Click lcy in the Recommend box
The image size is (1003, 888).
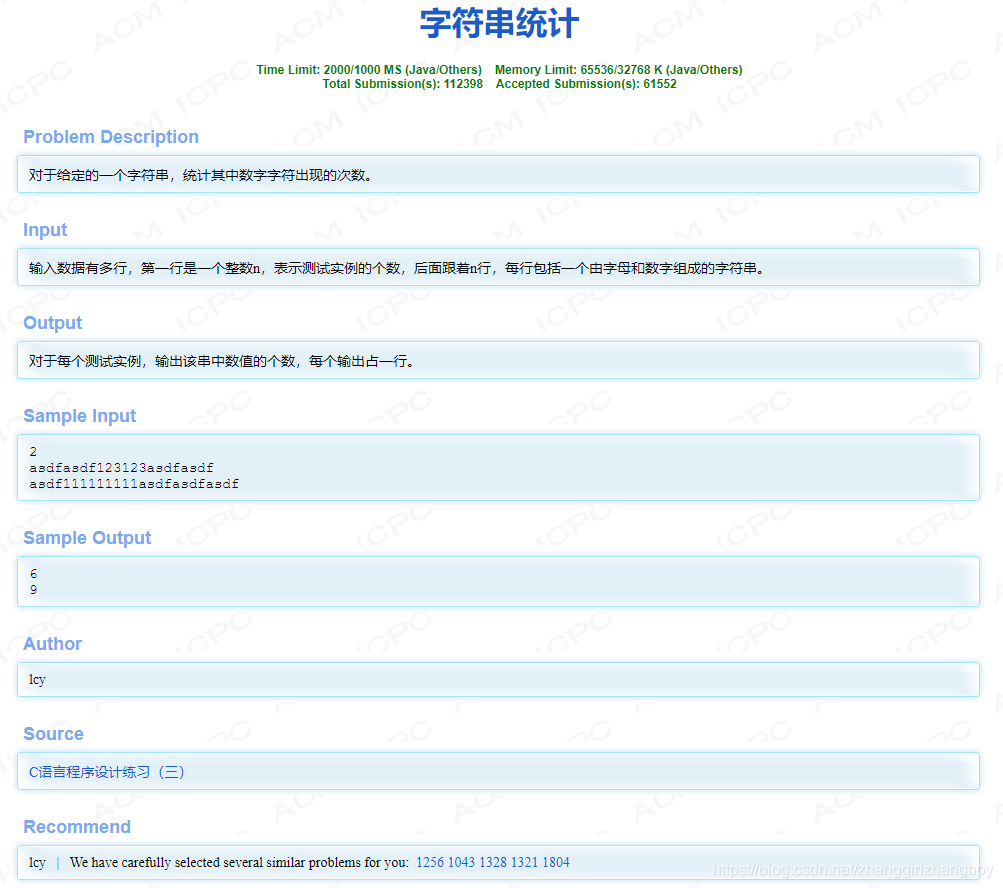click(x=37, y=862)
